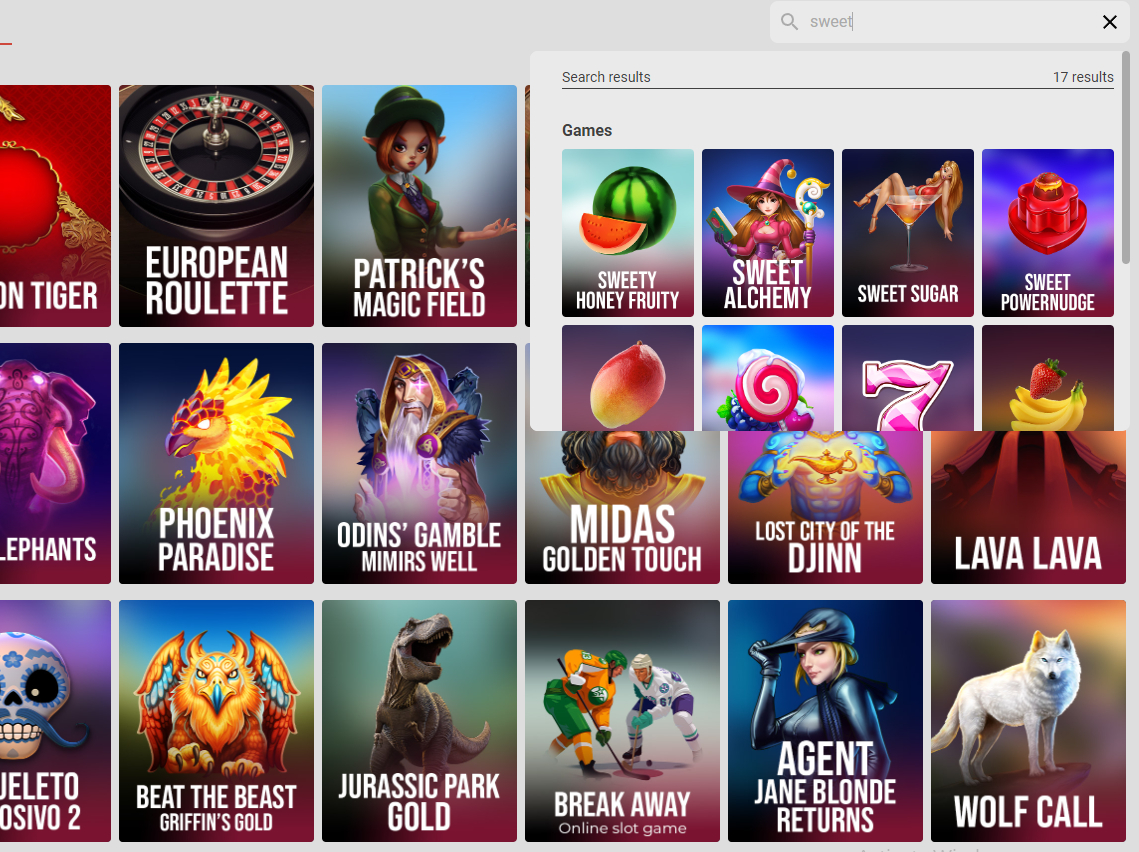Launch the Sweet Sugar game
This screenshot has width=1139, height=852.
point(908,232)
